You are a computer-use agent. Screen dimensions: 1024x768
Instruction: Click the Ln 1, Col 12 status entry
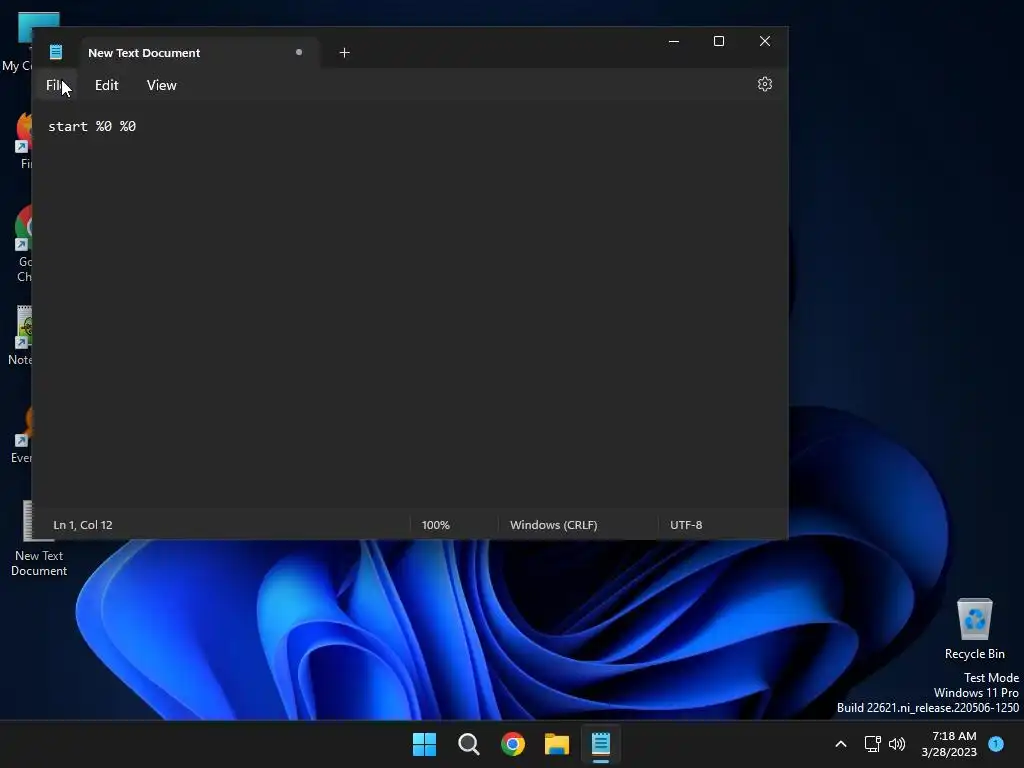[83, 525]
